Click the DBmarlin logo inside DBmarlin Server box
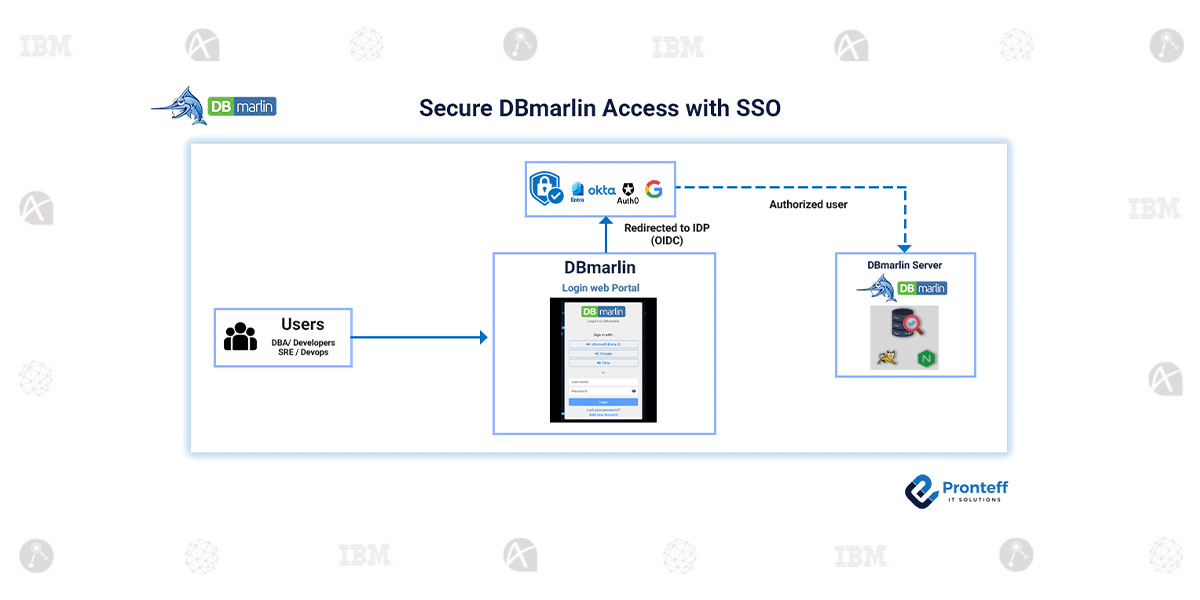The image size is (1200, 600). 902,288
